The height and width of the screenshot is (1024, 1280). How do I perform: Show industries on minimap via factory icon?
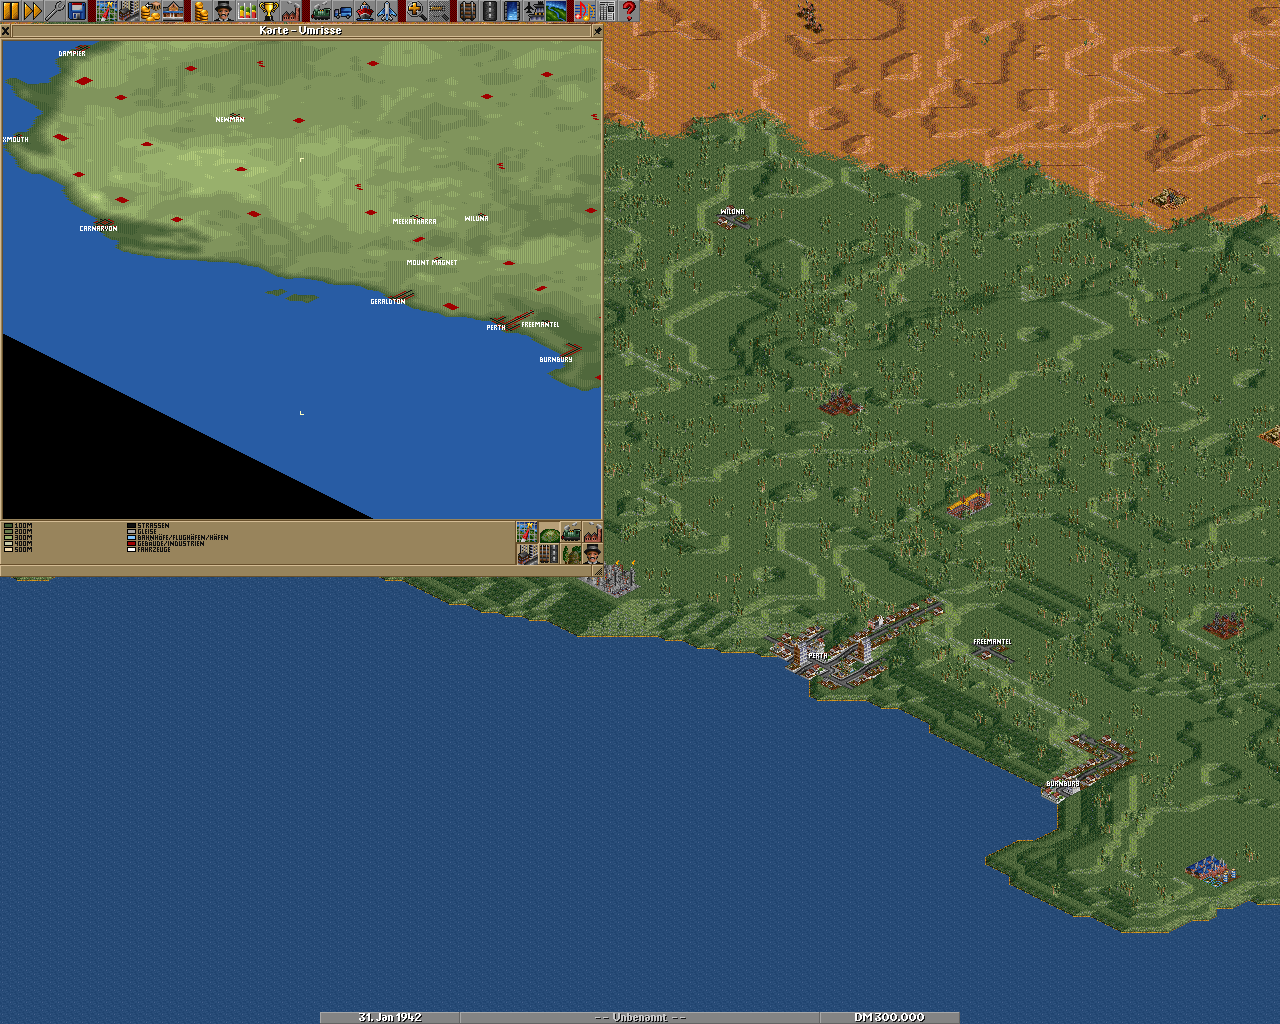[592, 532]
